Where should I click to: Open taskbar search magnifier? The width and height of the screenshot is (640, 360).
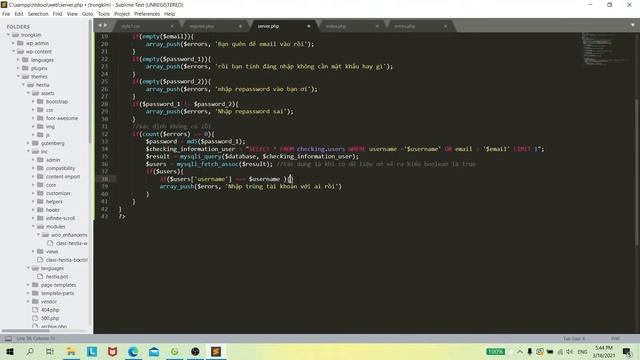pyautogui.click(x=30, y=351)
